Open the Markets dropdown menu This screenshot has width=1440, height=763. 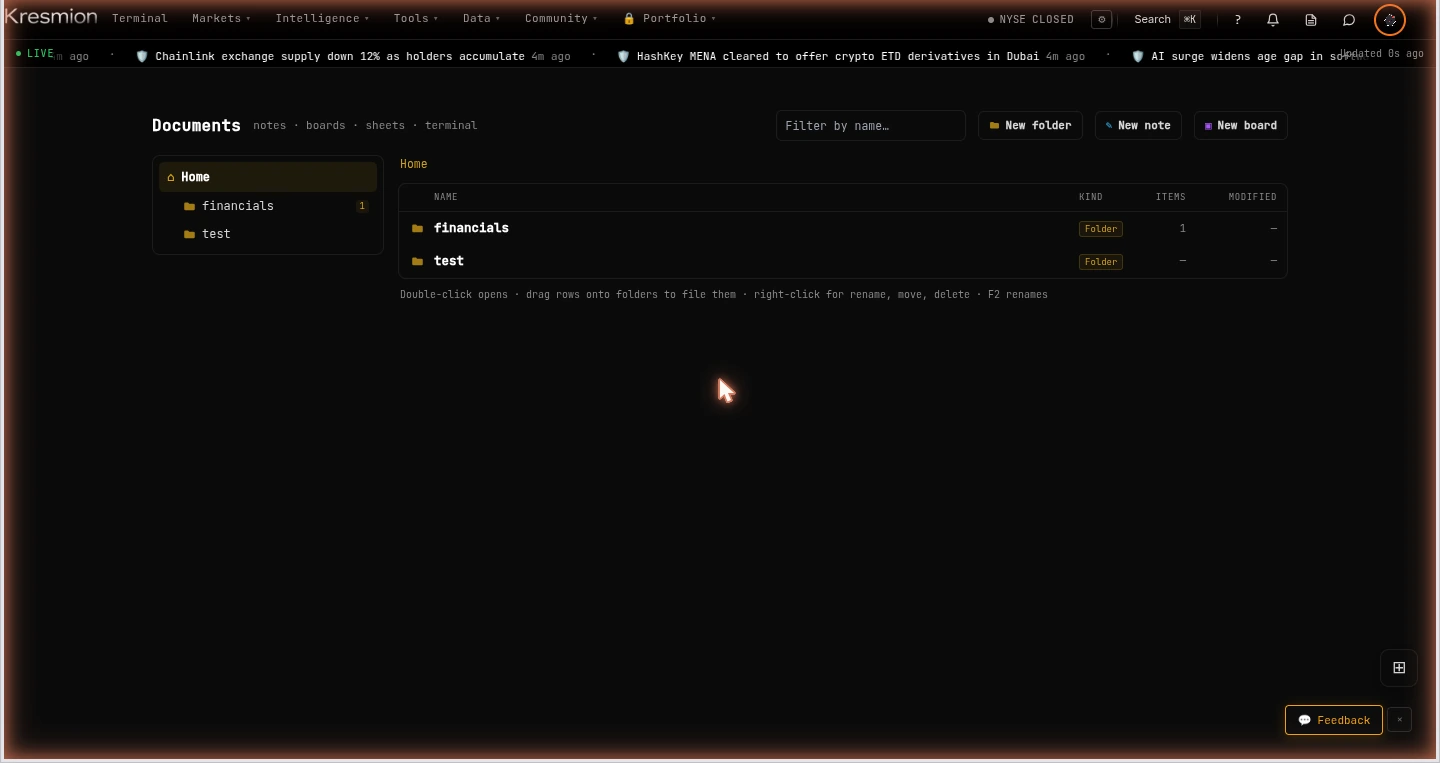222,18
